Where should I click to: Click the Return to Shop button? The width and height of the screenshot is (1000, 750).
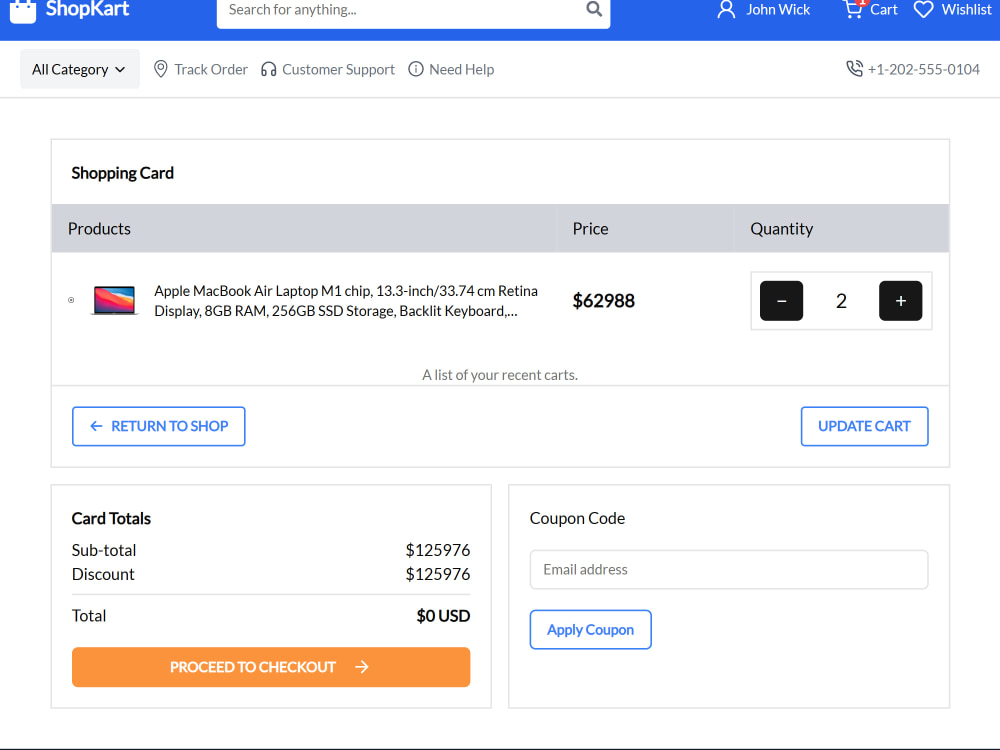pos(159,426)
